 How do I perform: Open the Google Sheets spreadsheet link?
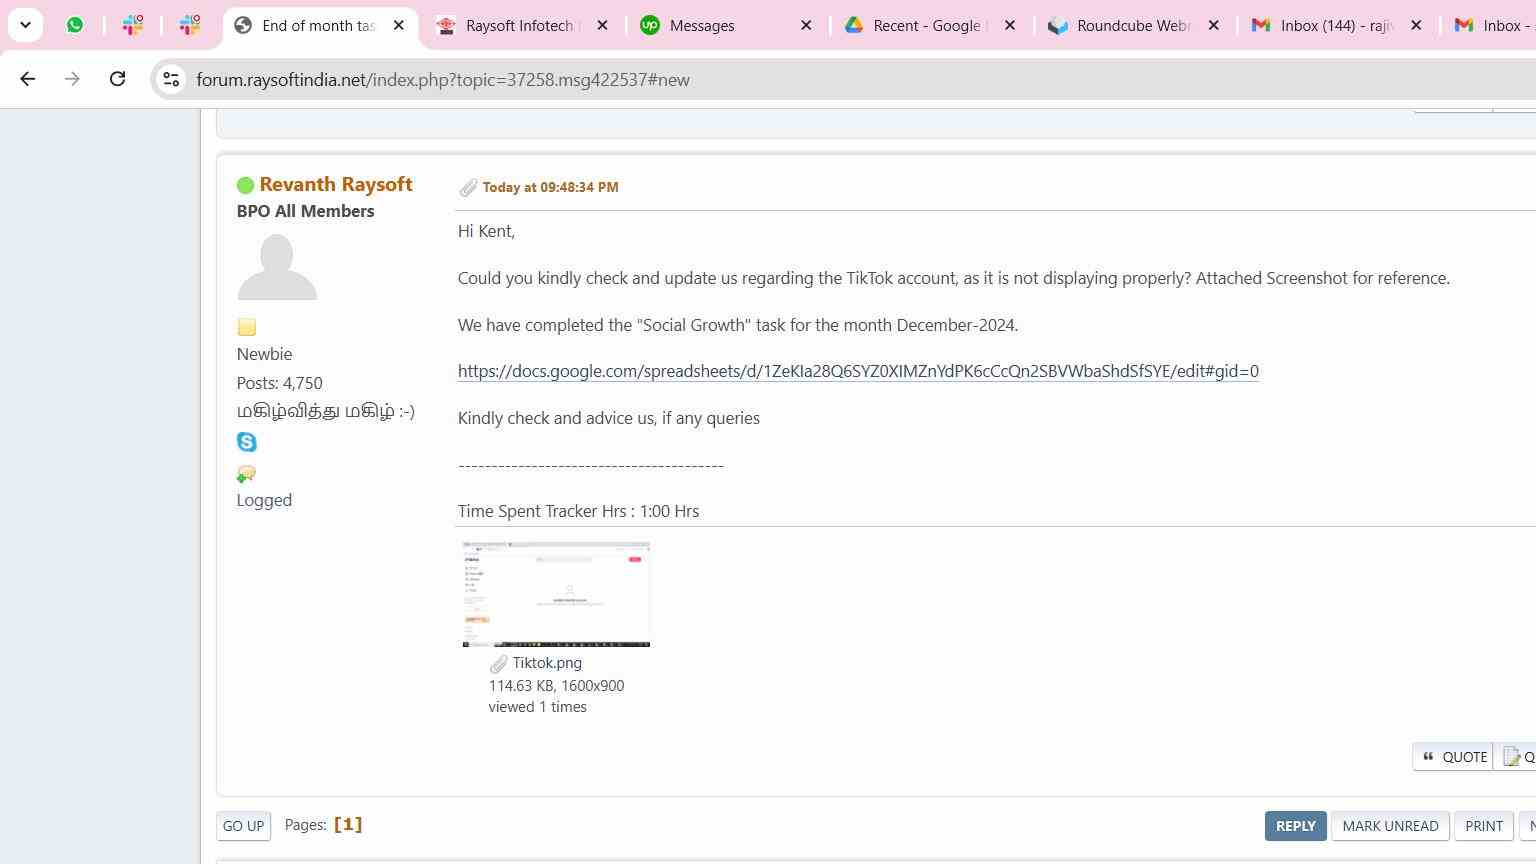coord(858,371)
